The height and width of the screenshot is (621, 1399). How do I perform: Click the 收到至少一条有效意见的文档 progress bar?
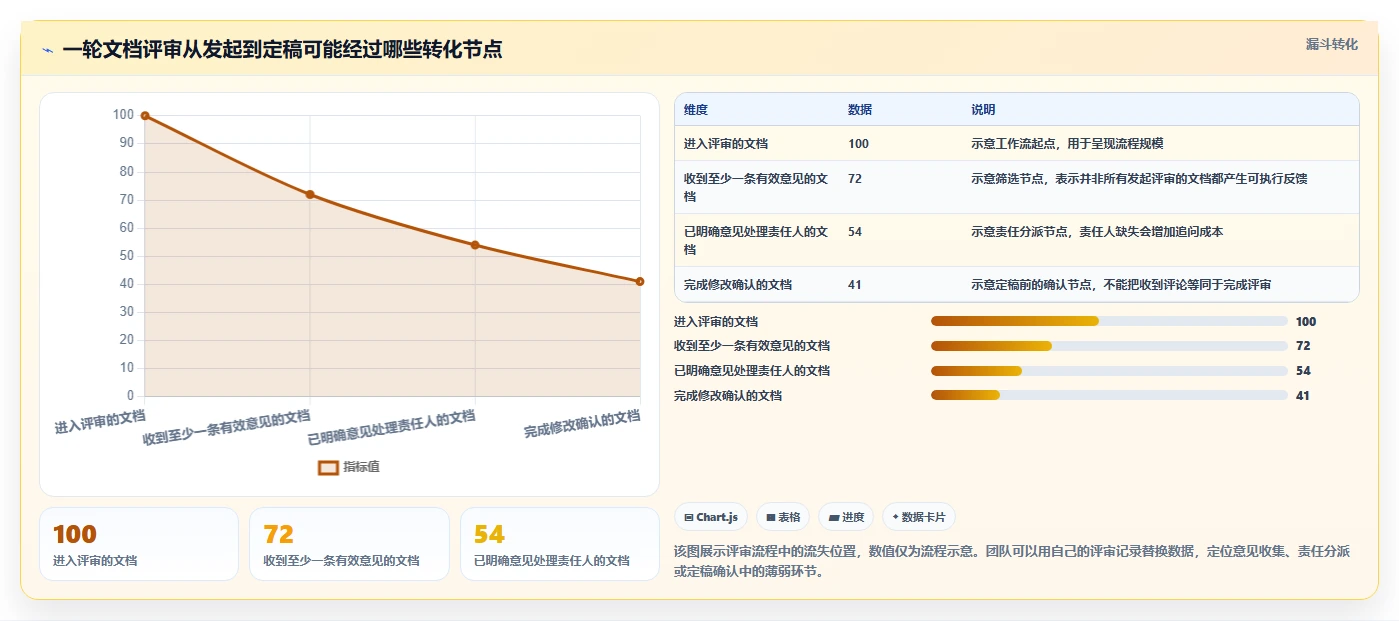coord(1109,346)
